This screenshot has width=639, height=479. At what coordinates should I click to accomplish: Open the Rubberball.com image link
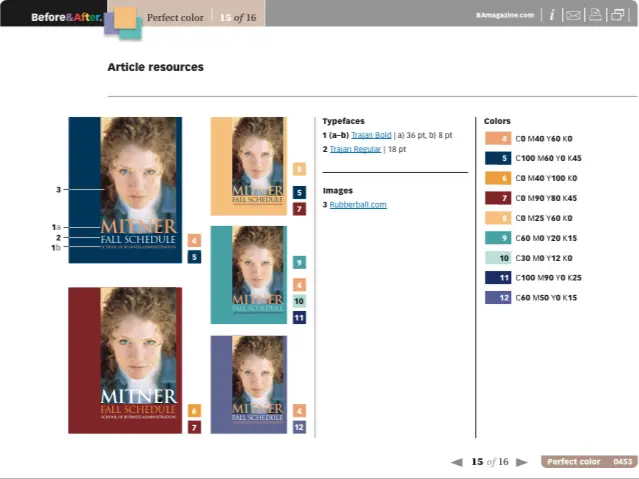360,205
